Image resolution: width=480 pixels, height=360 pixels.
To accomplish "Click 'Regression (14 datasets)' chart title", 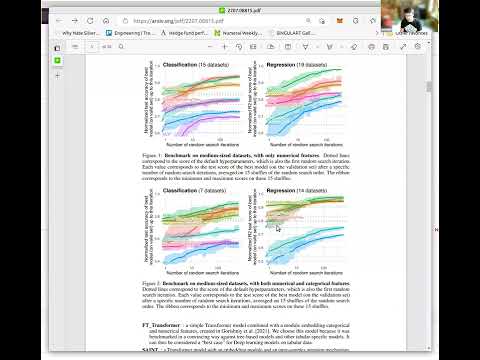I will click(297, 190).
